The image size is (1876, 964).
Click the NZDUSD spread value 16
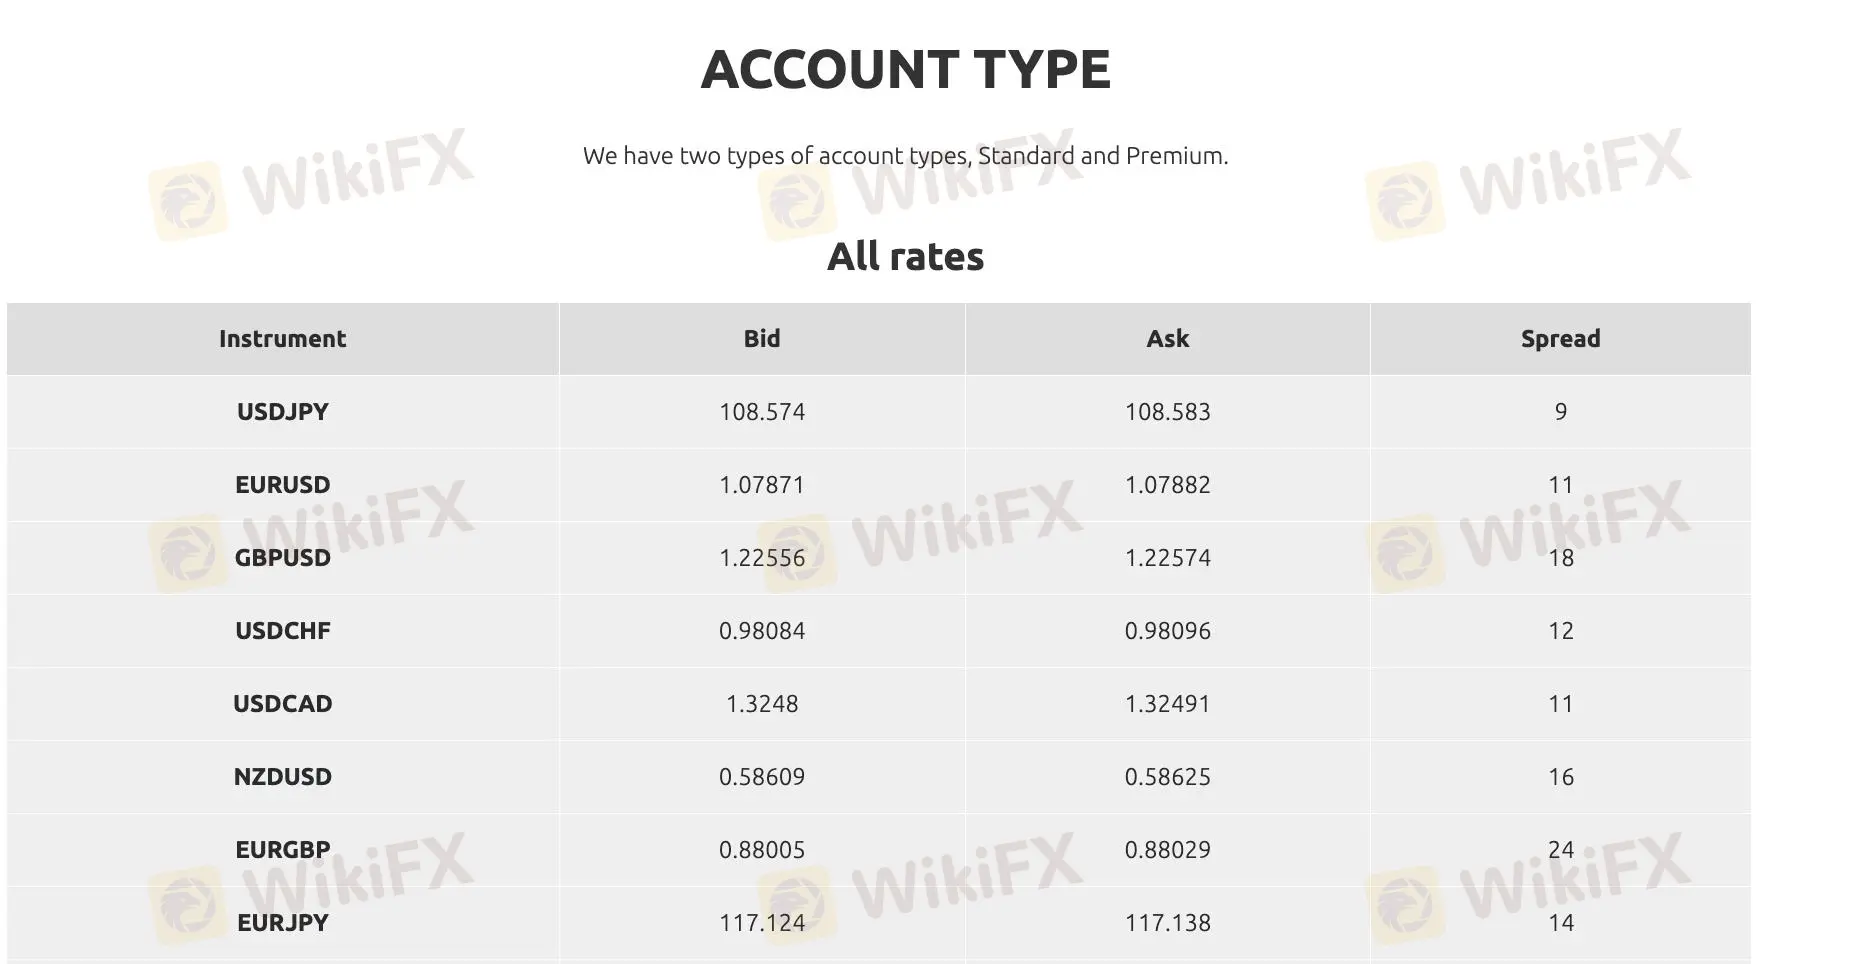pyautogui.click(x=1560, y=777)
